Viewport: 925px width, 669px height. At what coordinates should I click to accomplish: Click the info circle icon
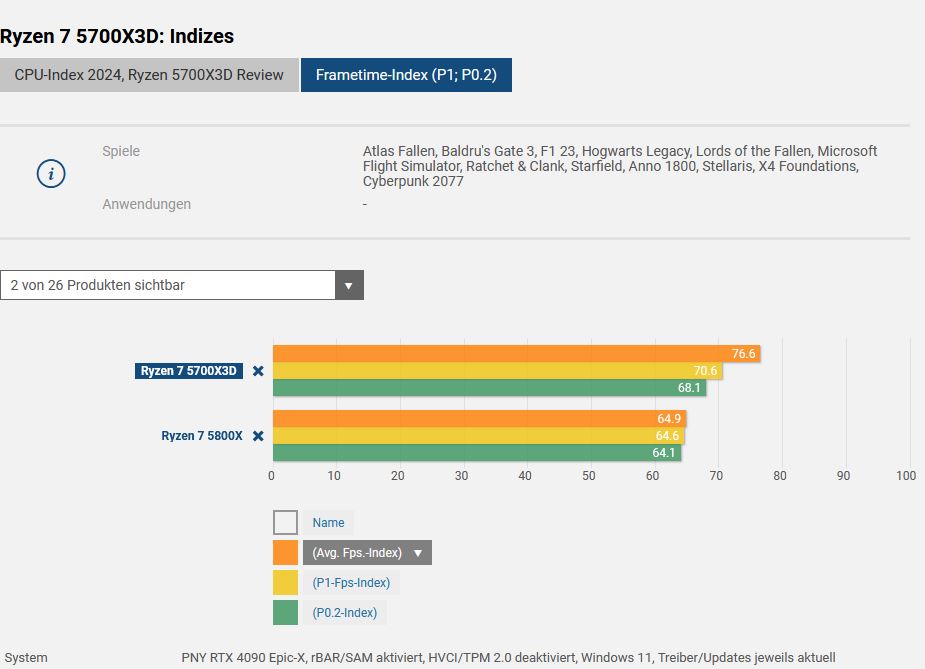tap(51, 174)
